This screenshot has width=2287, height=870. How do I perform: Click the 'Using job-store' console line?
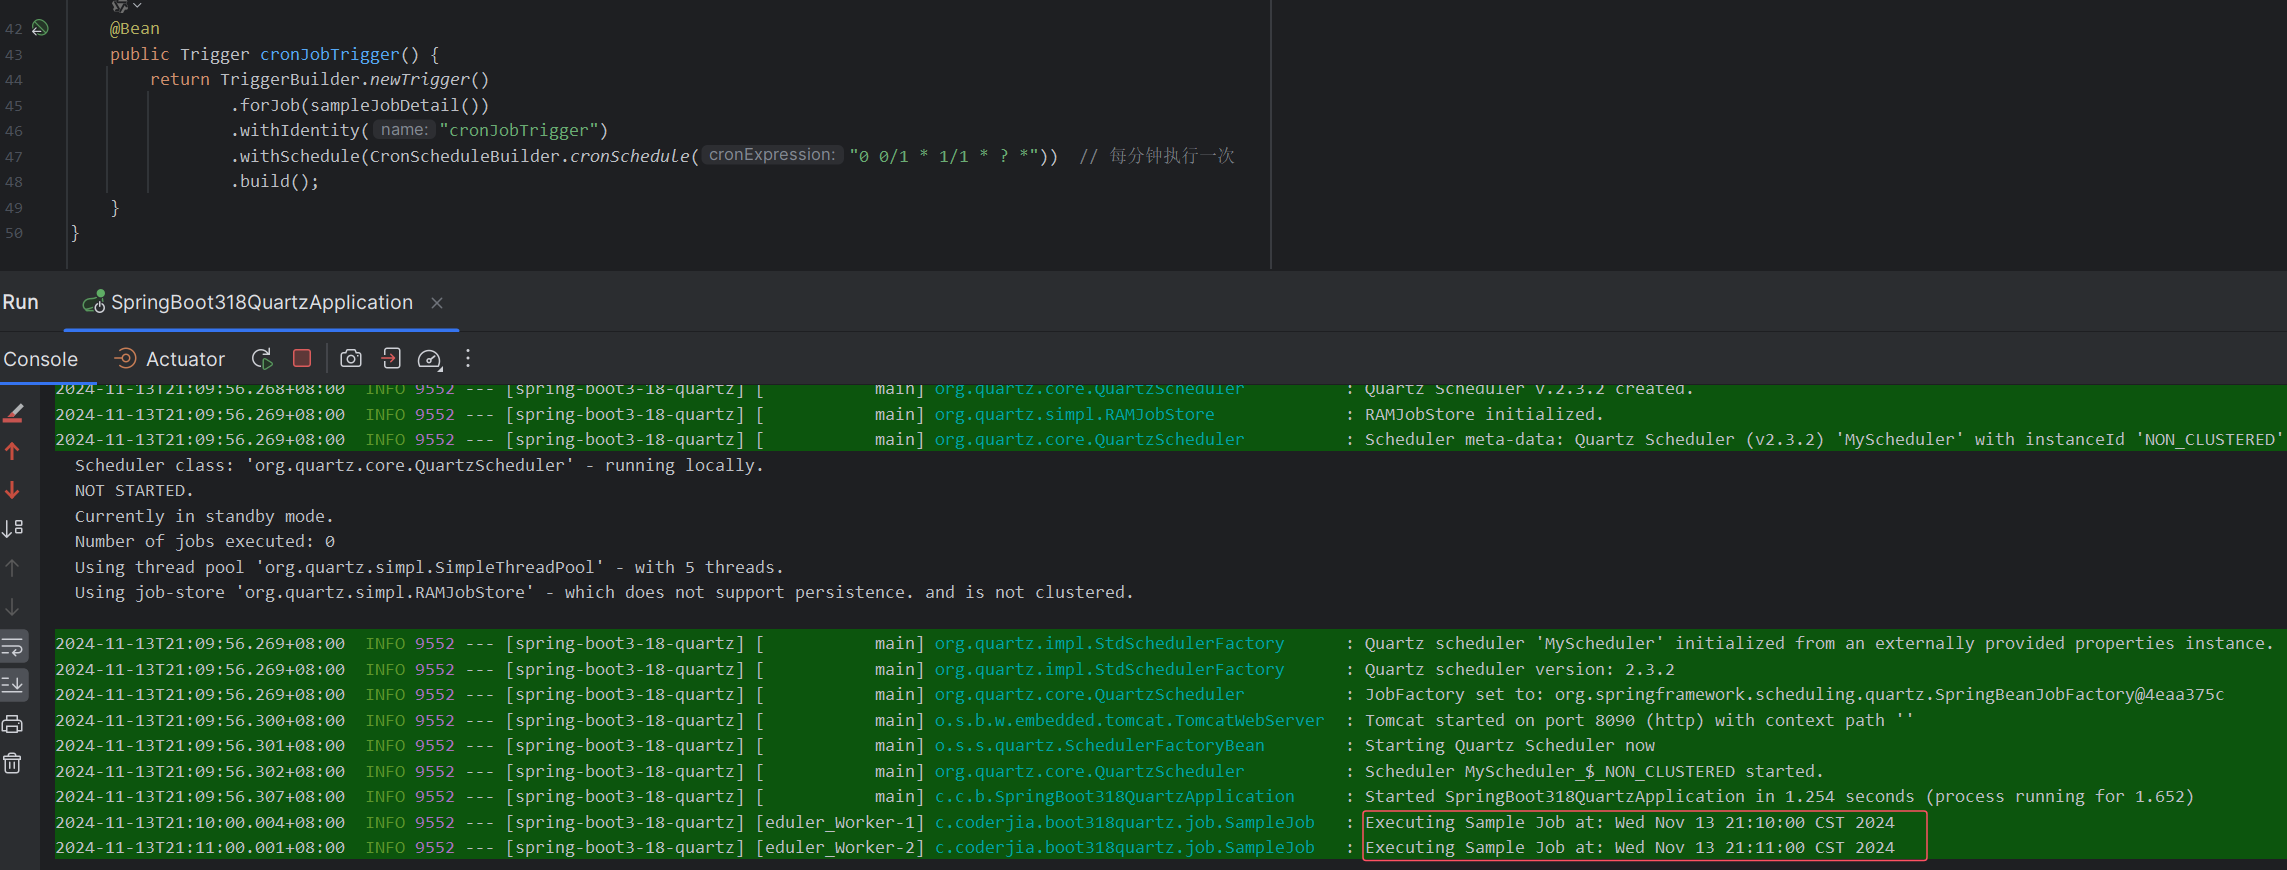coord(604,592)
